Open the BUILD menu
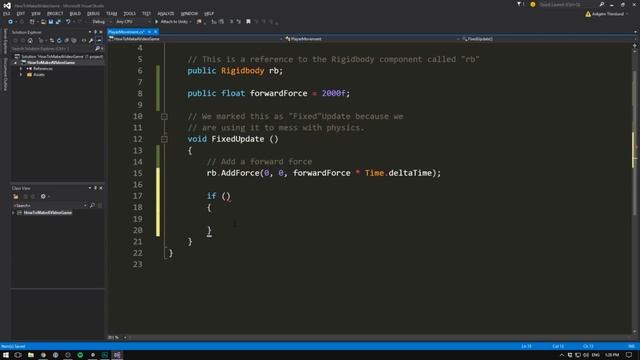 [x=75, y=13]
